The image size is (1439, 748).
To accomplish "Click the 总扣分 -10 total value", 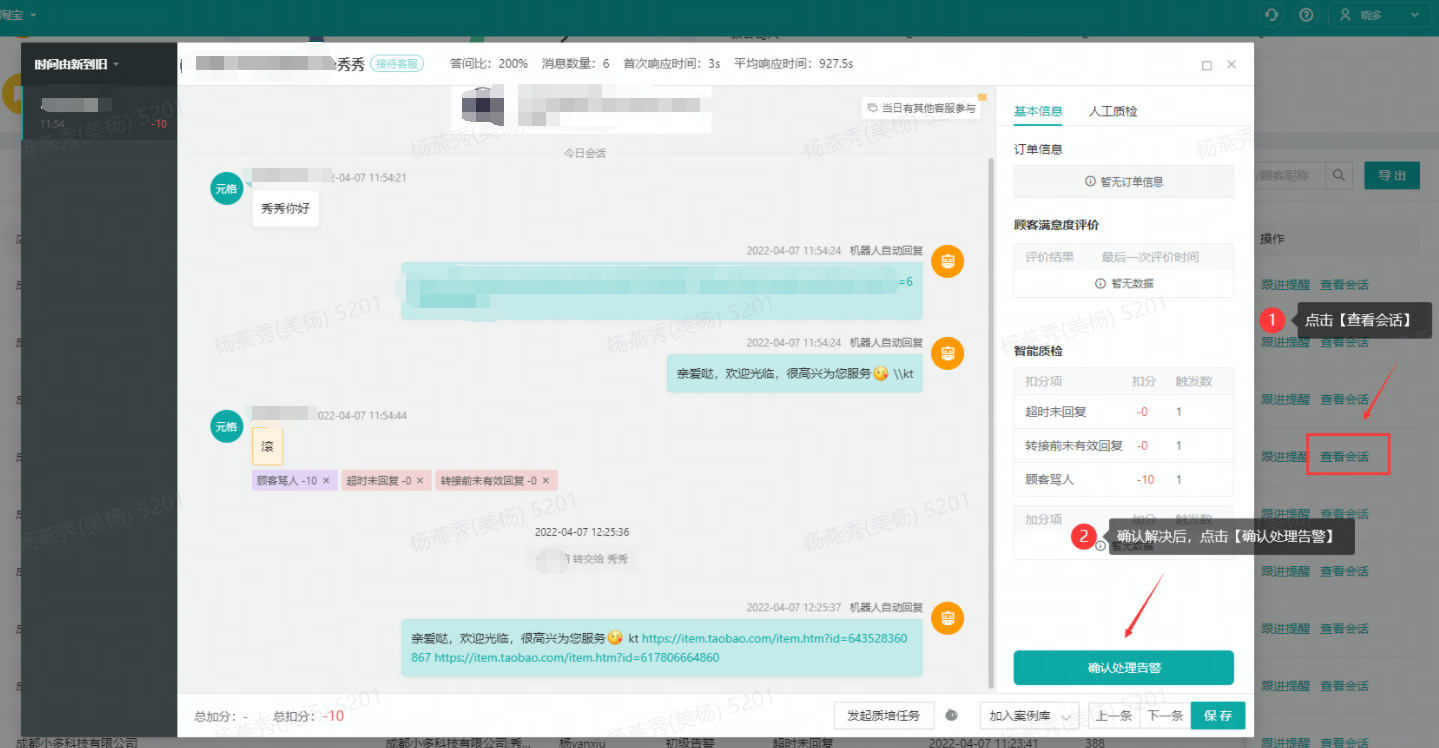I will click(333, 716).
